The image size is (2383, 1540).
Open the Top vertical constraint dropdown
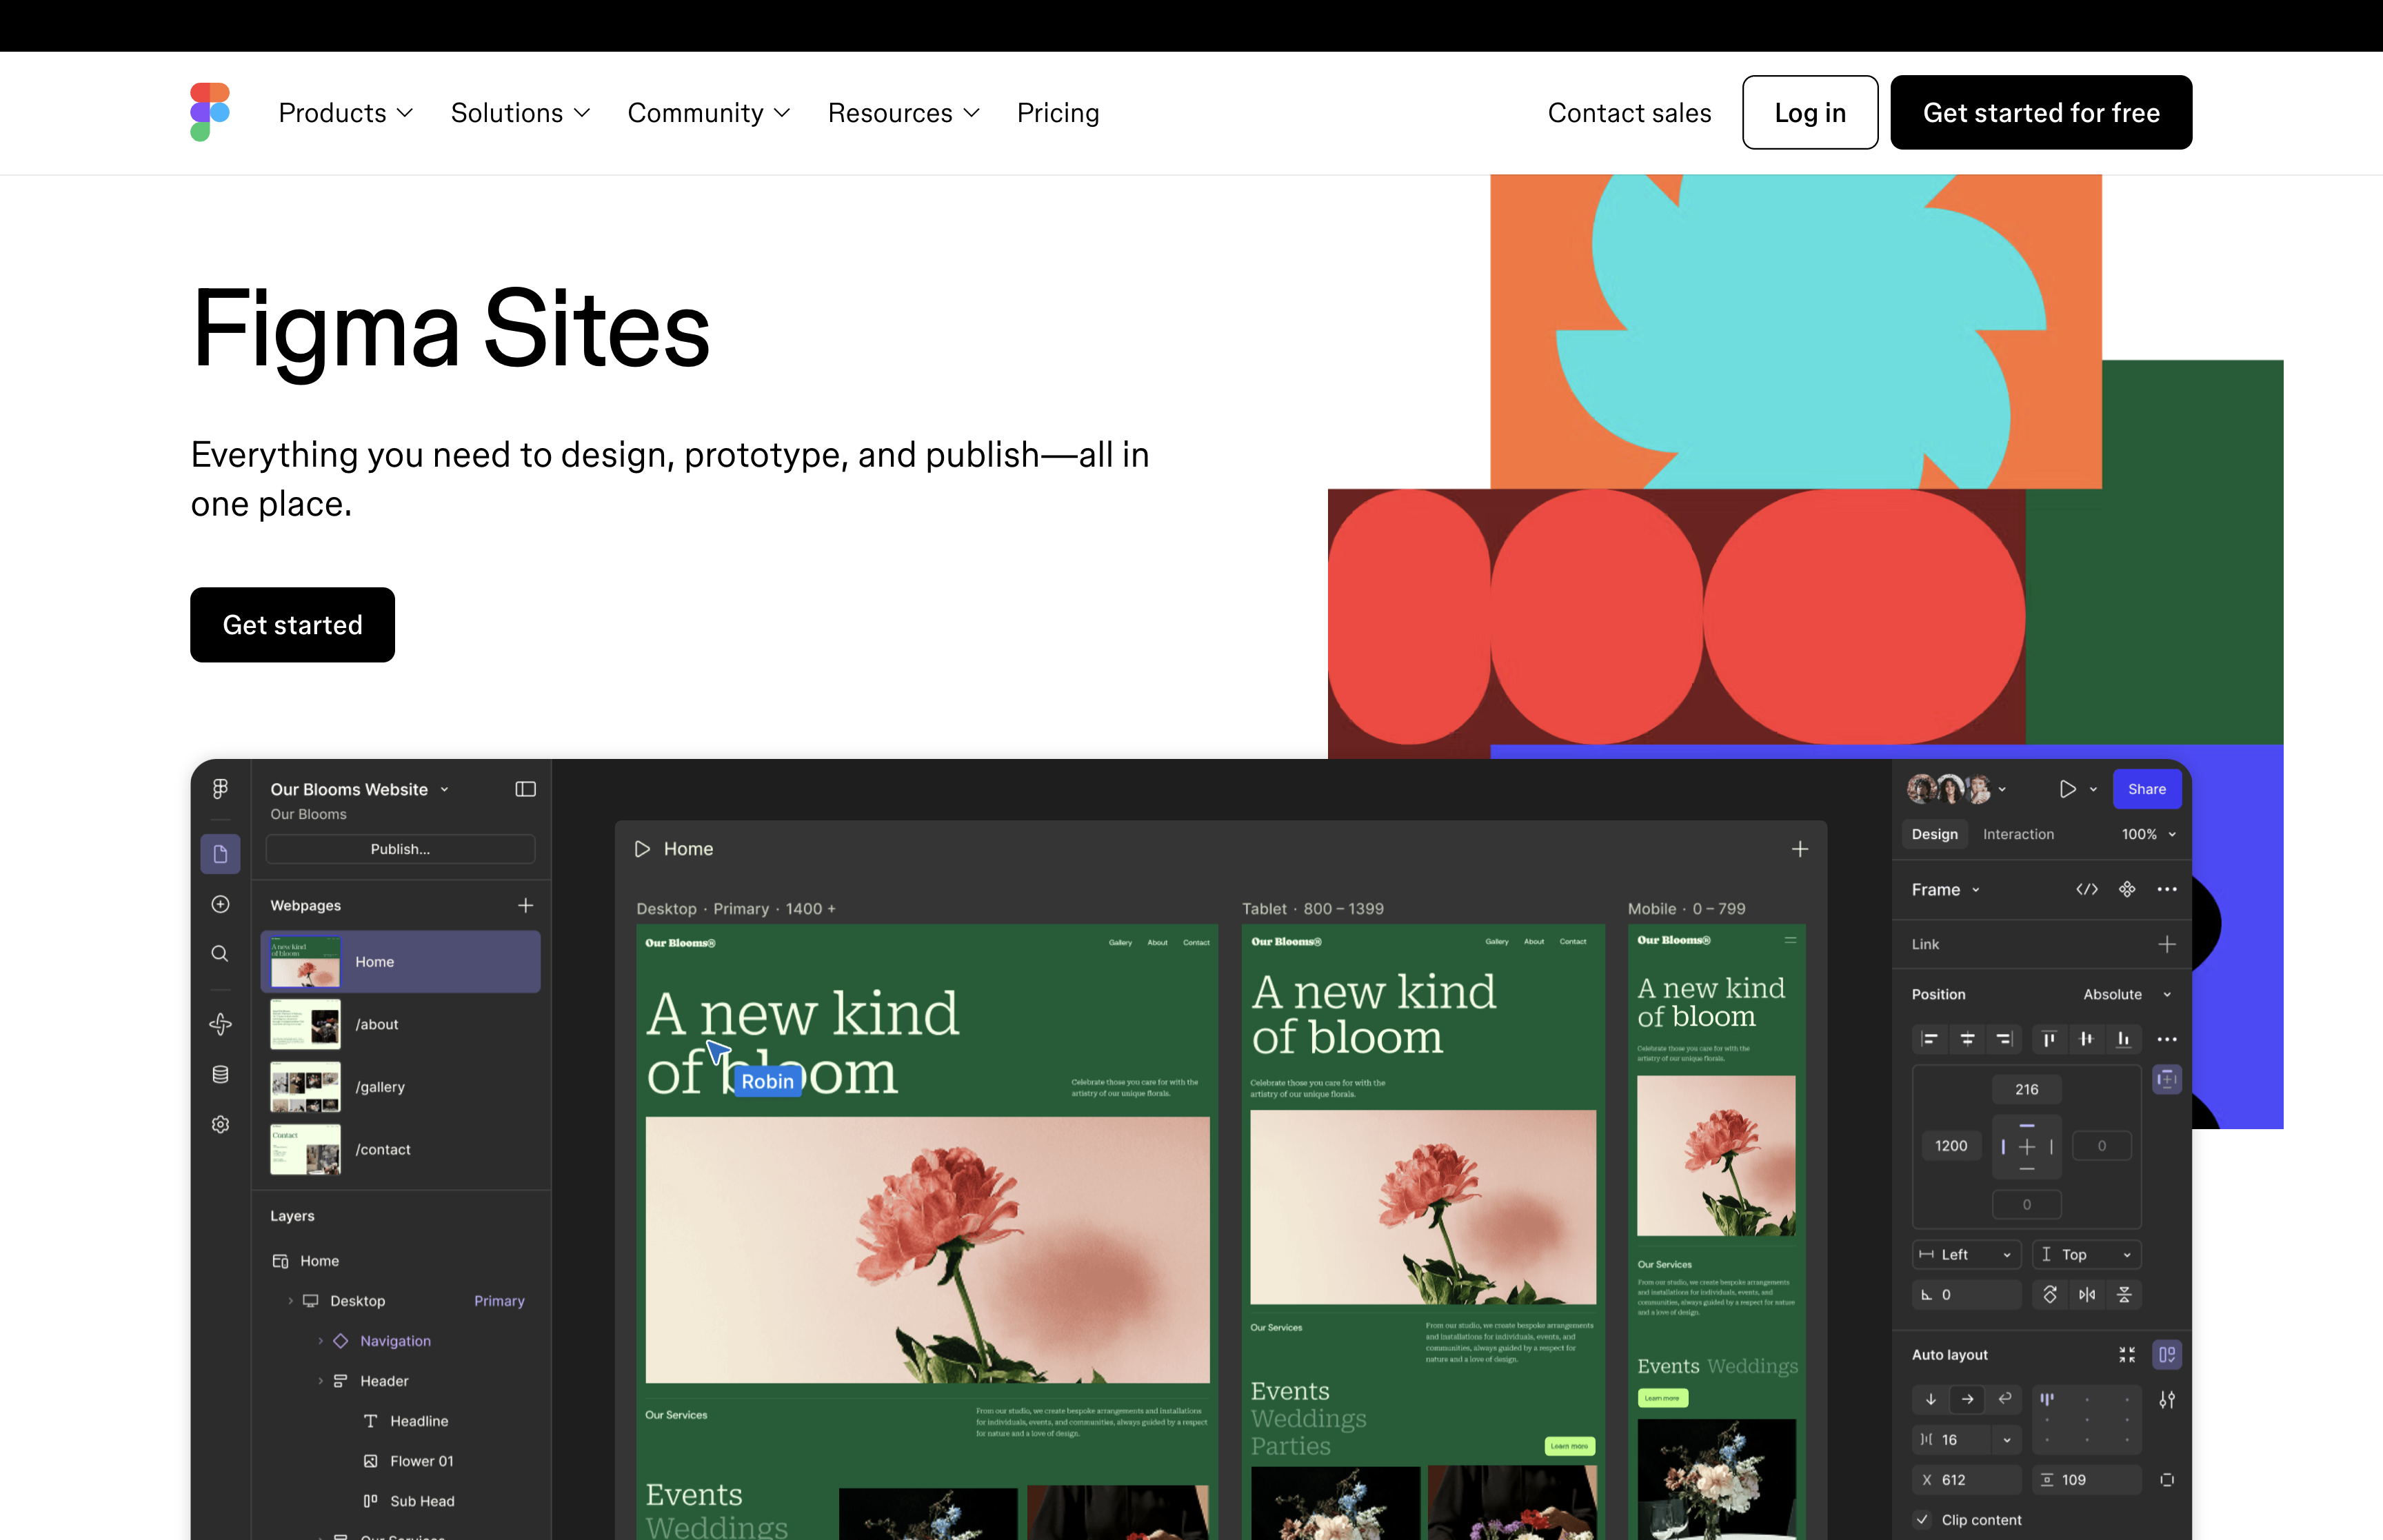(2087, 1254)
